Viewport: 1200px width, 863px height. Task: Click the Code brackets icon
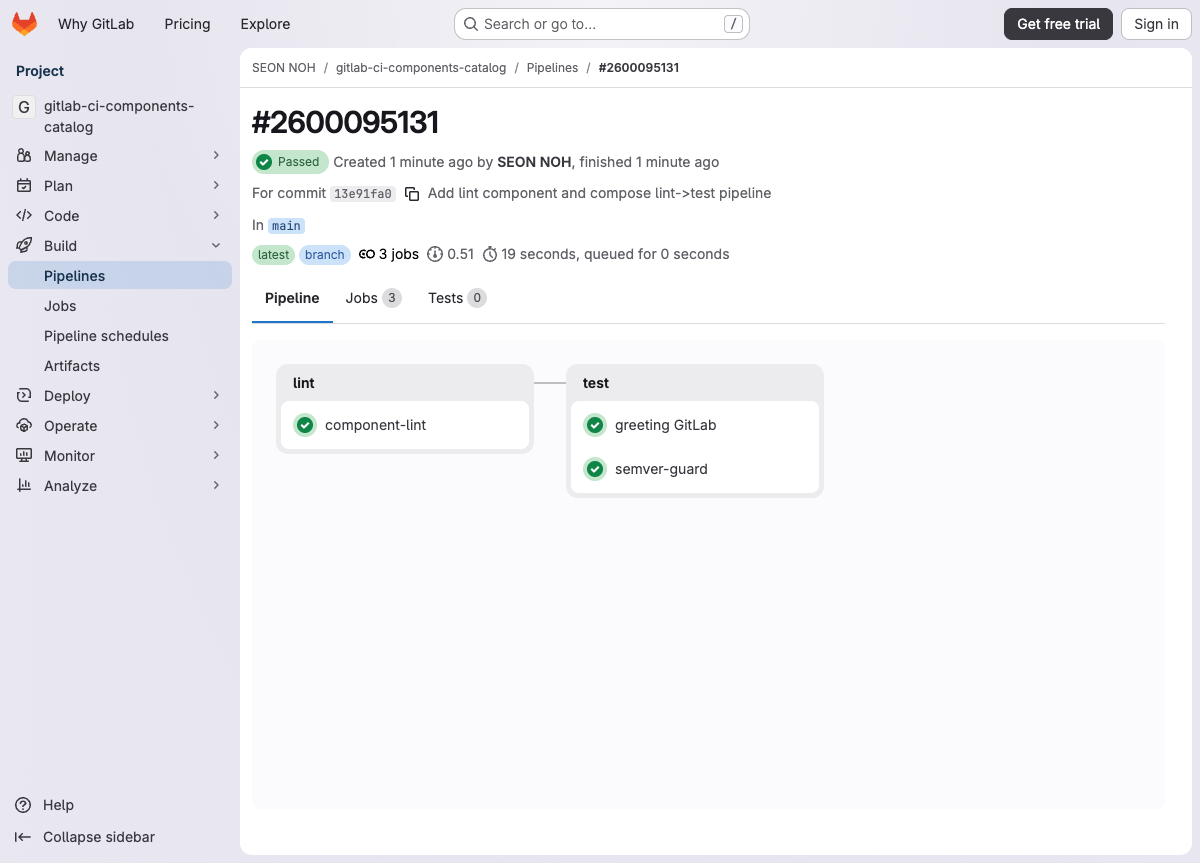(x=24, y=216)
